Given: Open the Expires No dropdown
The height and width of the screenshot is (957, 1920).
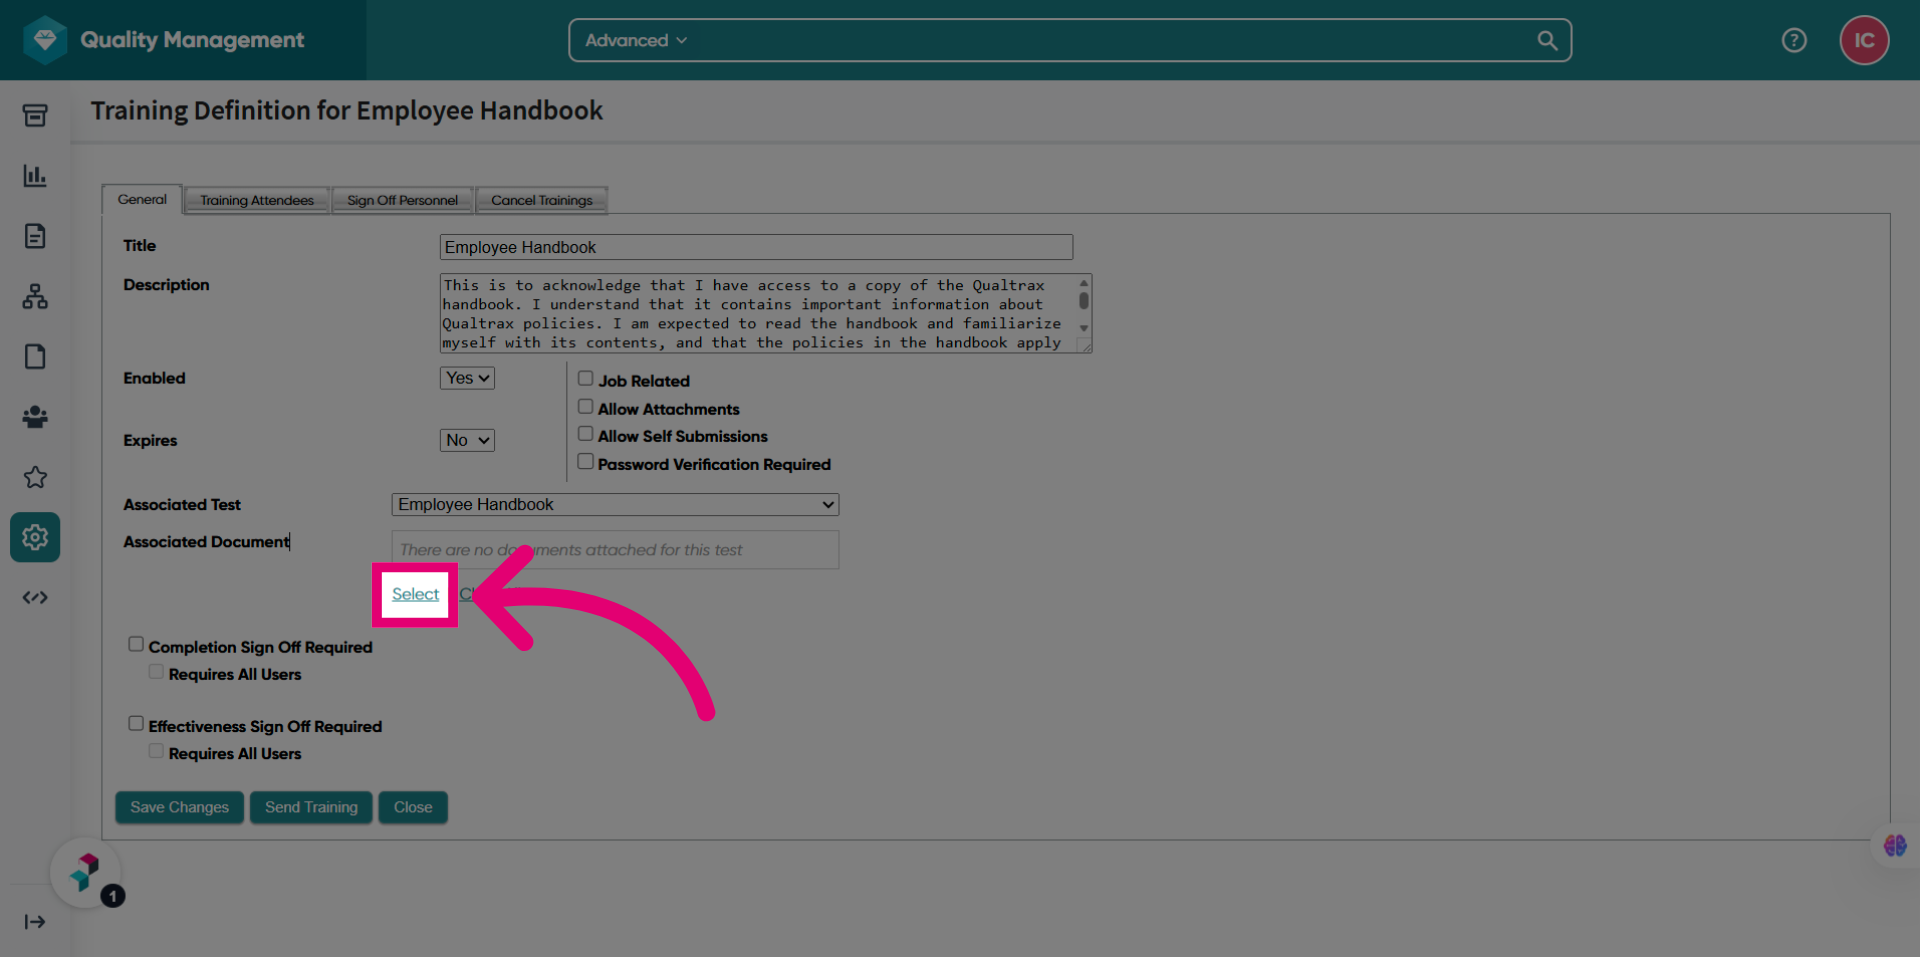Looking at the screenshot, I should [x=467, y=440].
